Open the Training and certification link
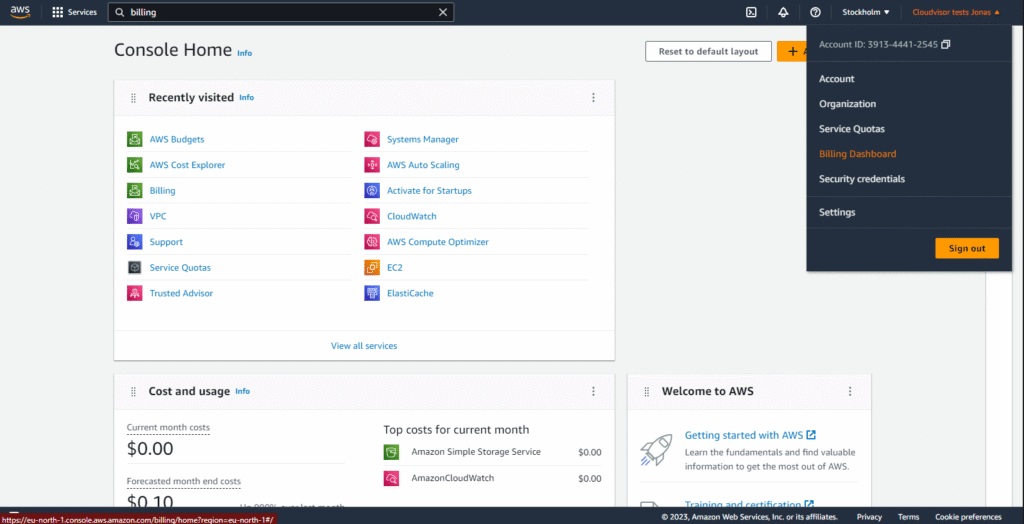 (750, 504)
